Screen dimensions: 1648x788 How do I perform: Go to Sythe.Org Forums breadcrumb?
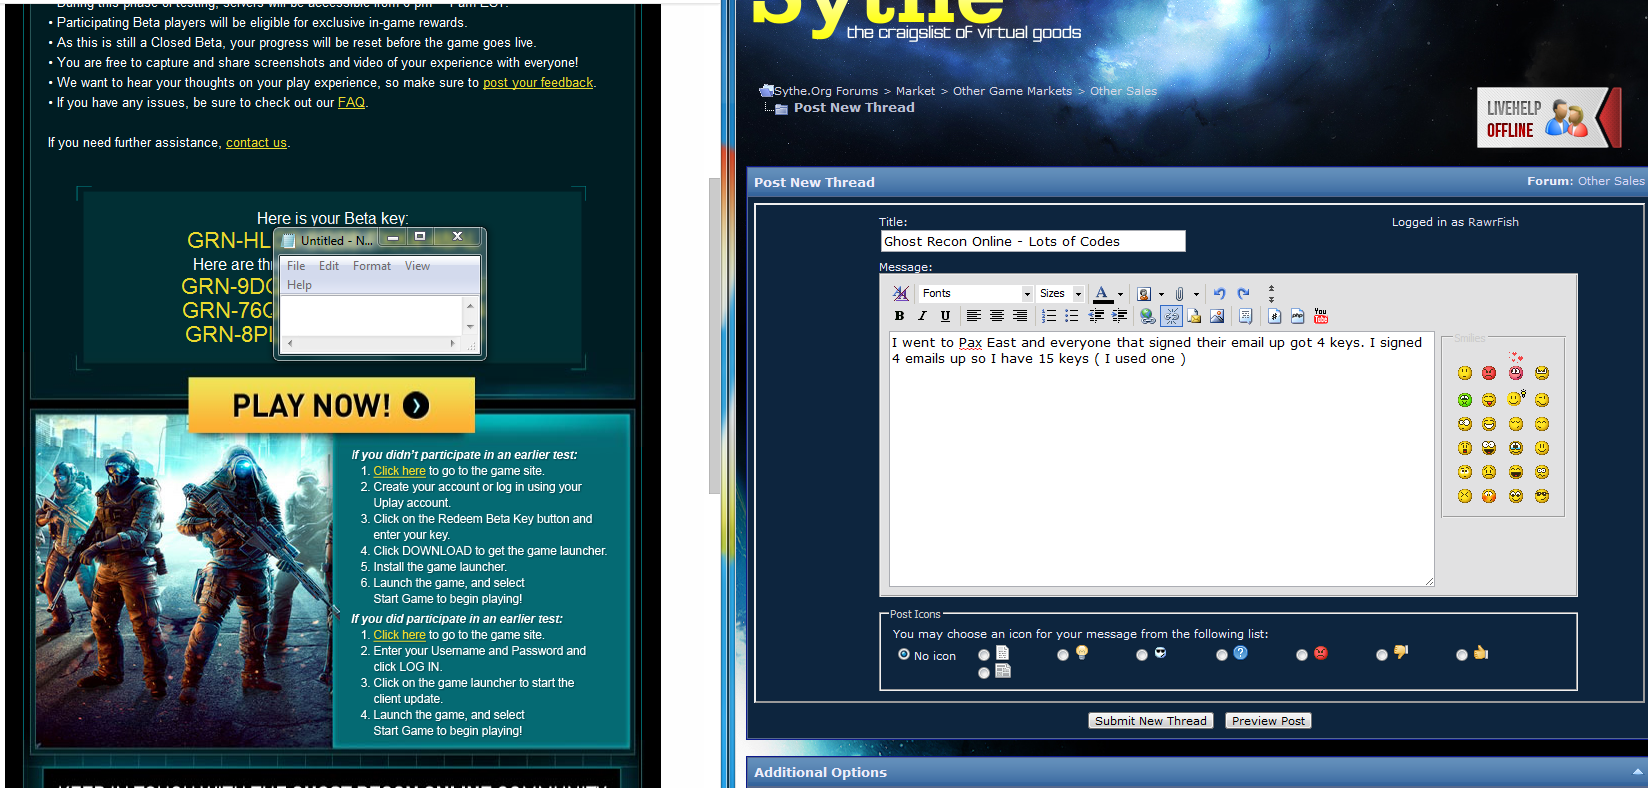click(x=826, y=91)
